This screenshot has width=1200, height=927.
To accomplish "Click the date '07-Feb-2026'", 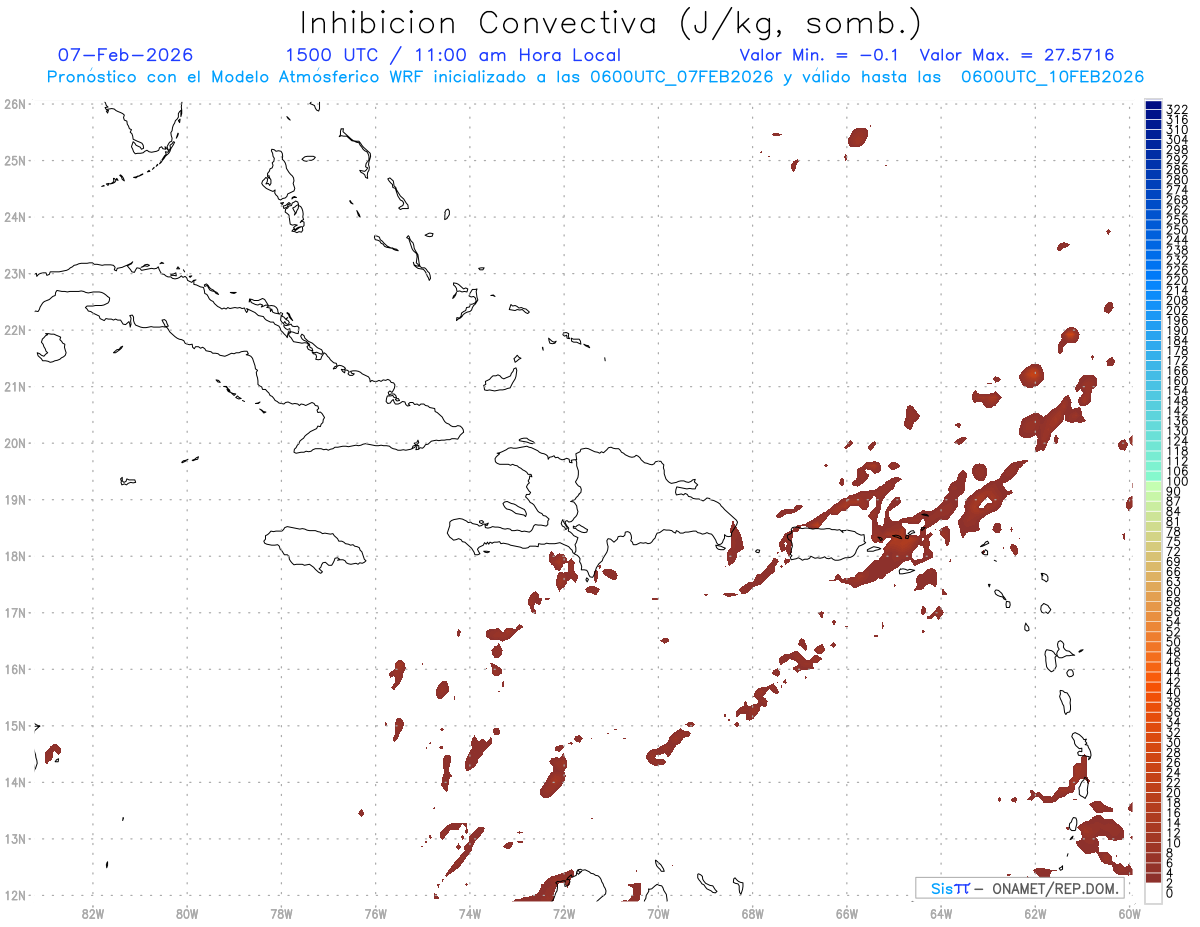I will point(125,55).
